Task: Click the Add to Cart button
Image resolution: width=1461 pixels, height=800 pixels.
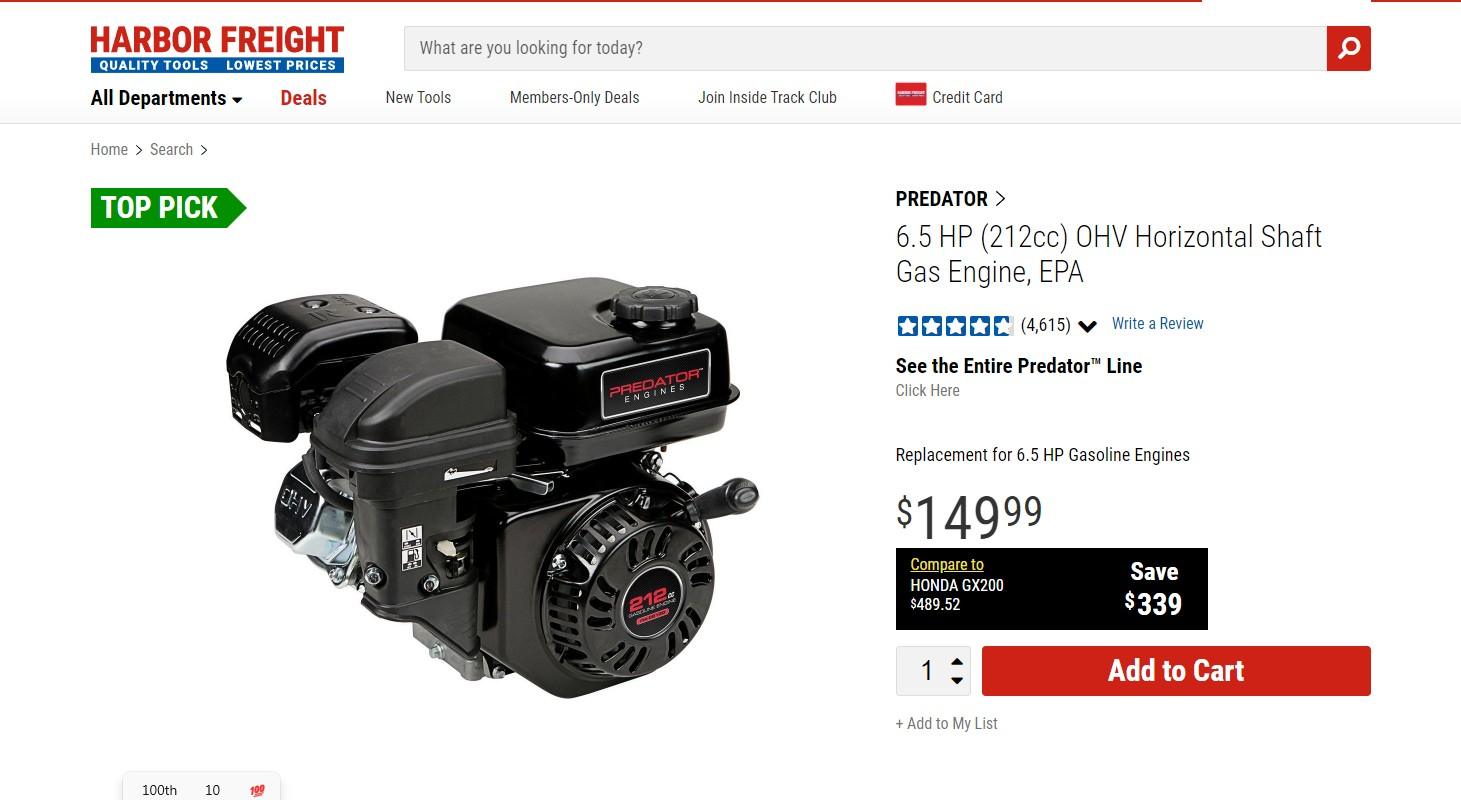Action: click(1176, 671)
